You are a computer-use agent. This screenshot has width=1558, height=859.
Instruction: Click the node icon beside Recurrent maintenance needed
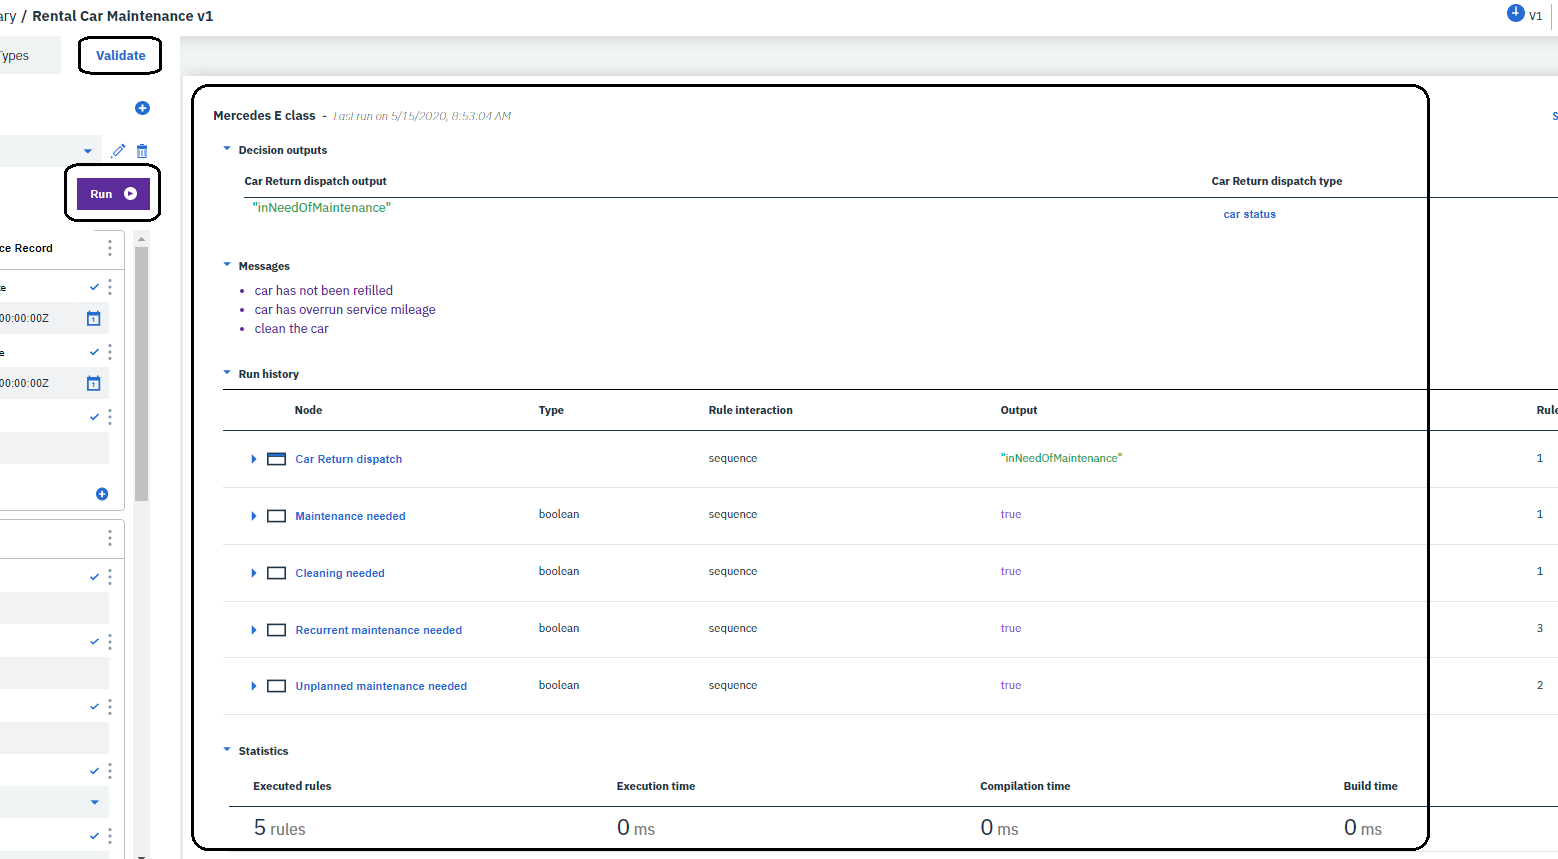[277, 630]
